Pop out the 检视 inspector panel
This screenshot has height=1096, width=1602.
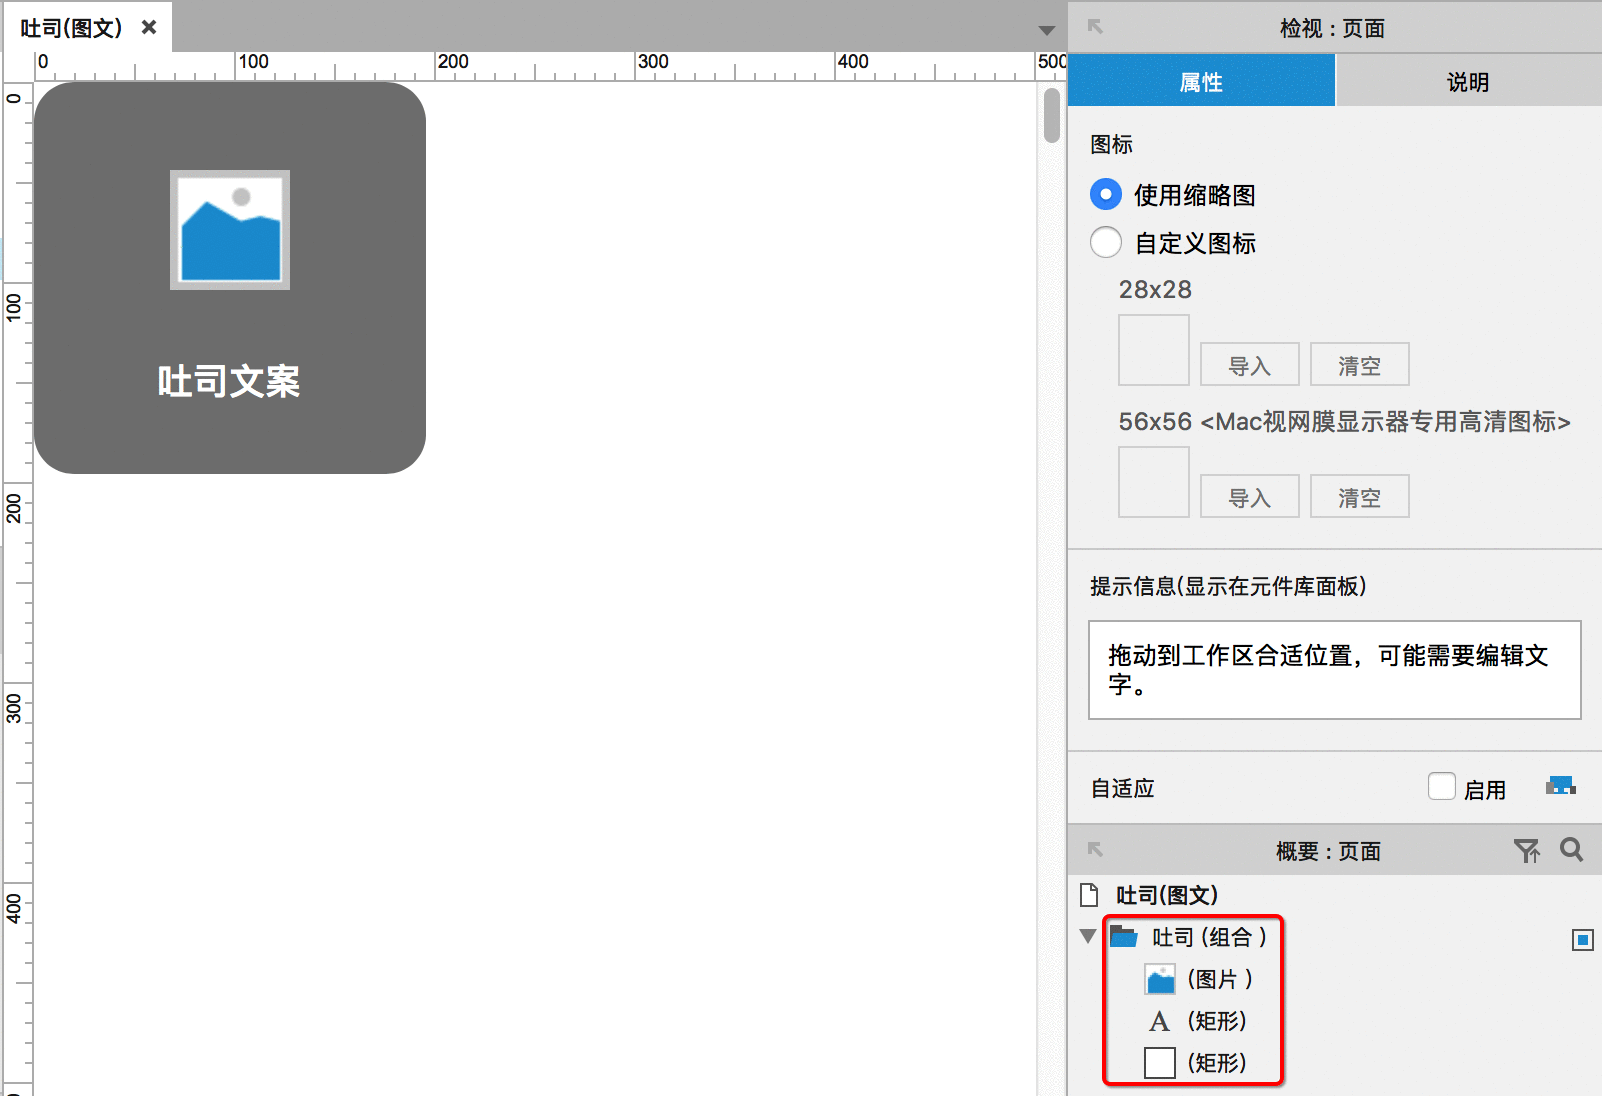[1095, 27]
